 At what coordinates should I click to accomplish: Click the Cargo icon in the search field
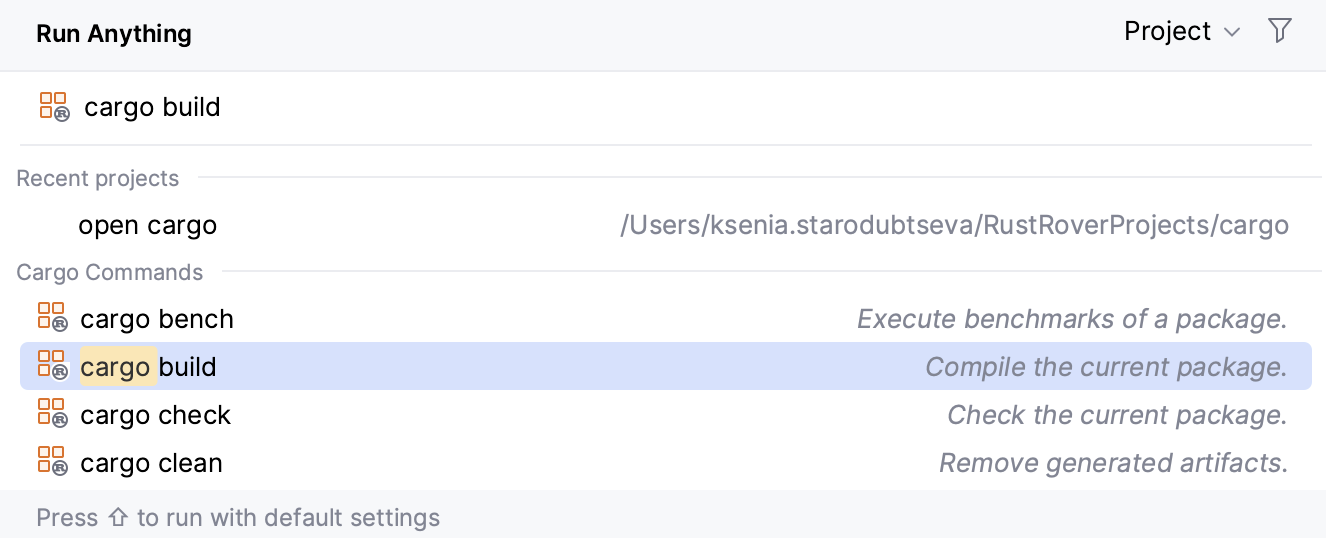click(54, 107)
